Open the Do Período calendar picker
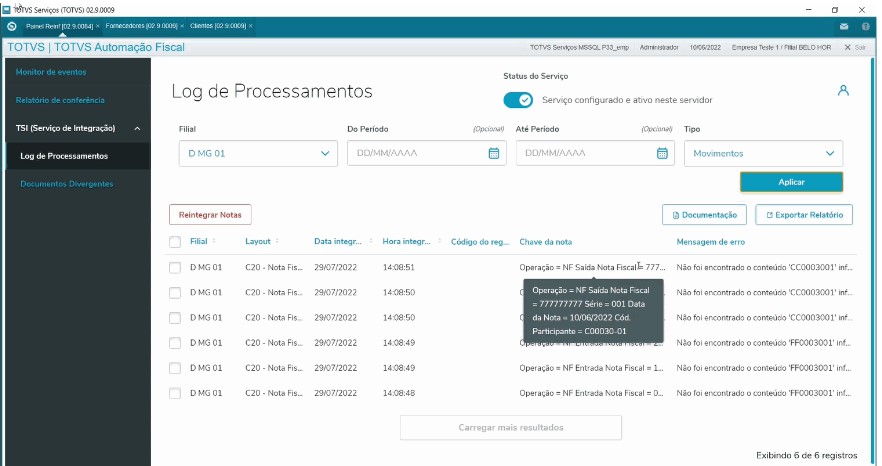This screenshot has width=882, height=466. tap(493, 153)
